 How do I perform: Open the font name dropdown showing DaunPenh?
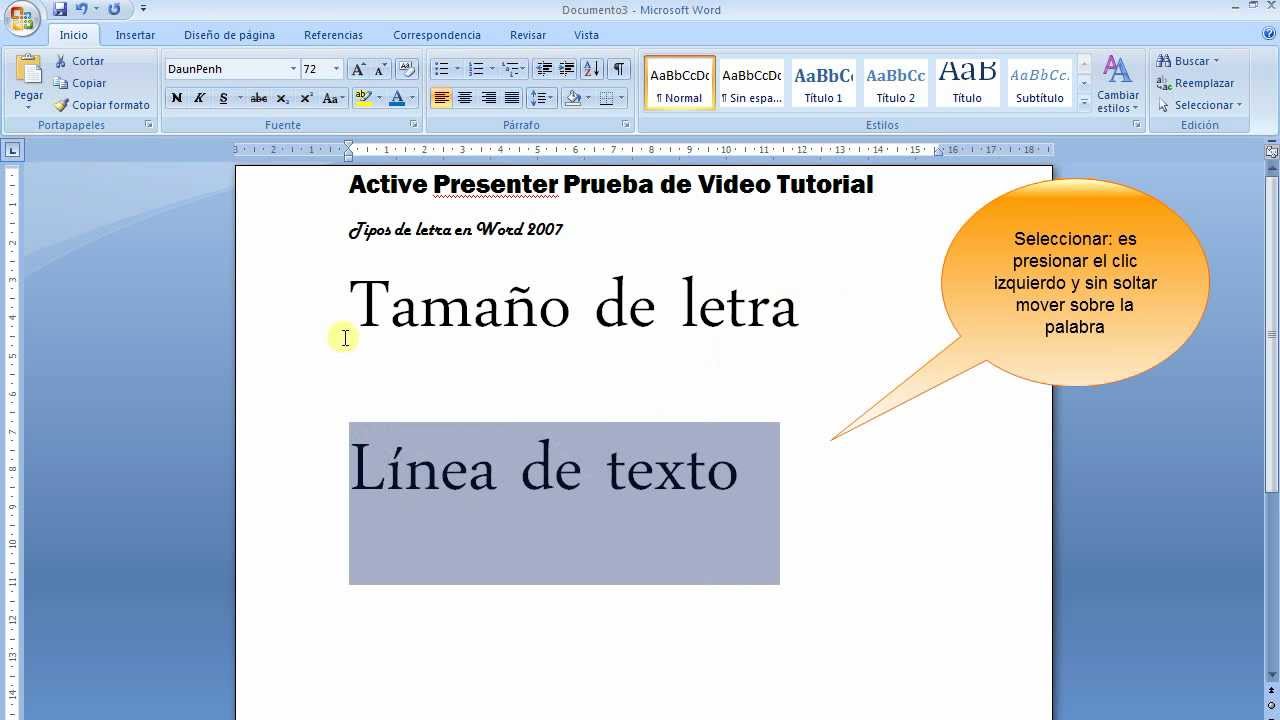click(293, 69)
